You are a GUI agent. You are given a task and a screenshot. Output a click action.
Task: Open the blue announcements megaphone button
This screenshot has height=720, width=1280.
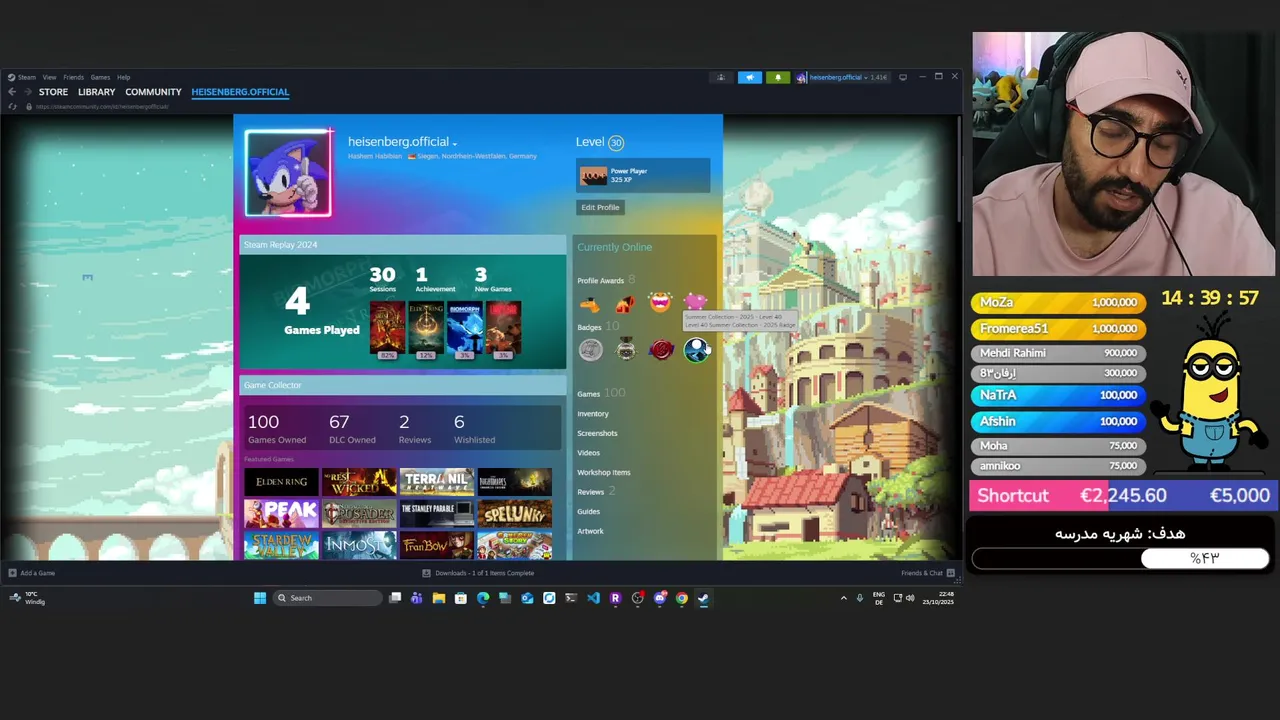(749, 77)
